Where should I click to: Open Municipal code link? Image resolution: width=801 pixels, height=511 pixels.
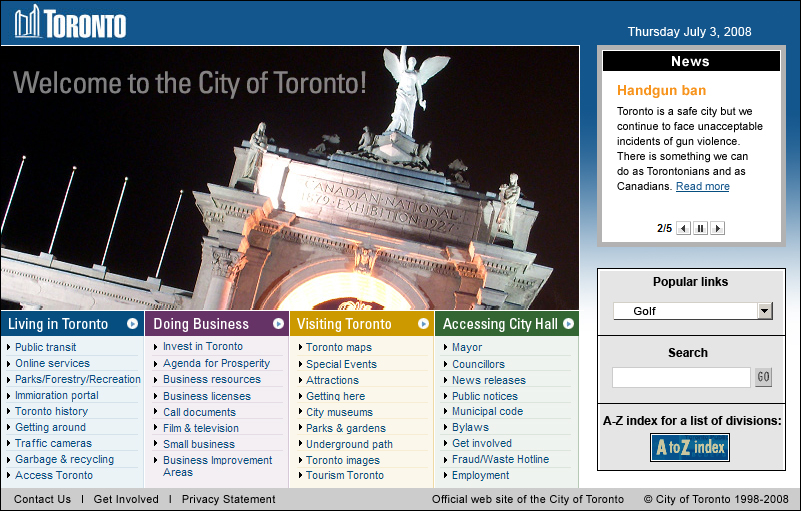[x=487, y=411]
